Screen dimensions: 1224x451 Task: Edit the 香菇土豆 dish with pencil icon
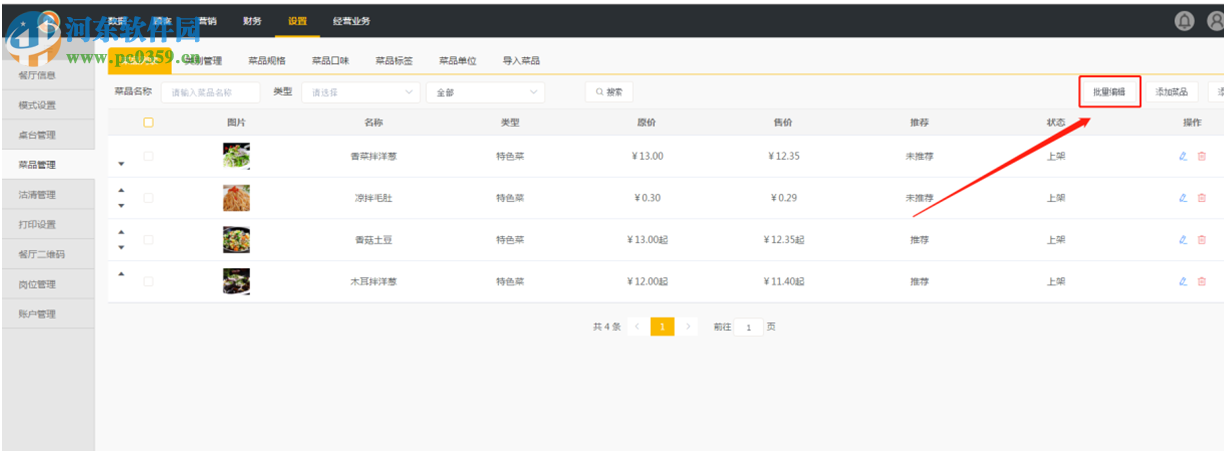pyautogui.click(x=1183, y=240)
